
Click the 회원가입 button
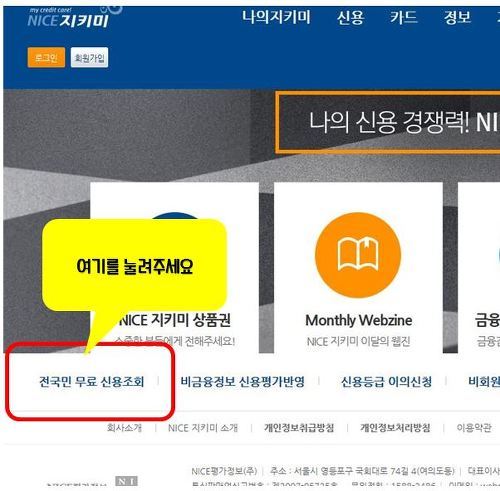point(89,58)
